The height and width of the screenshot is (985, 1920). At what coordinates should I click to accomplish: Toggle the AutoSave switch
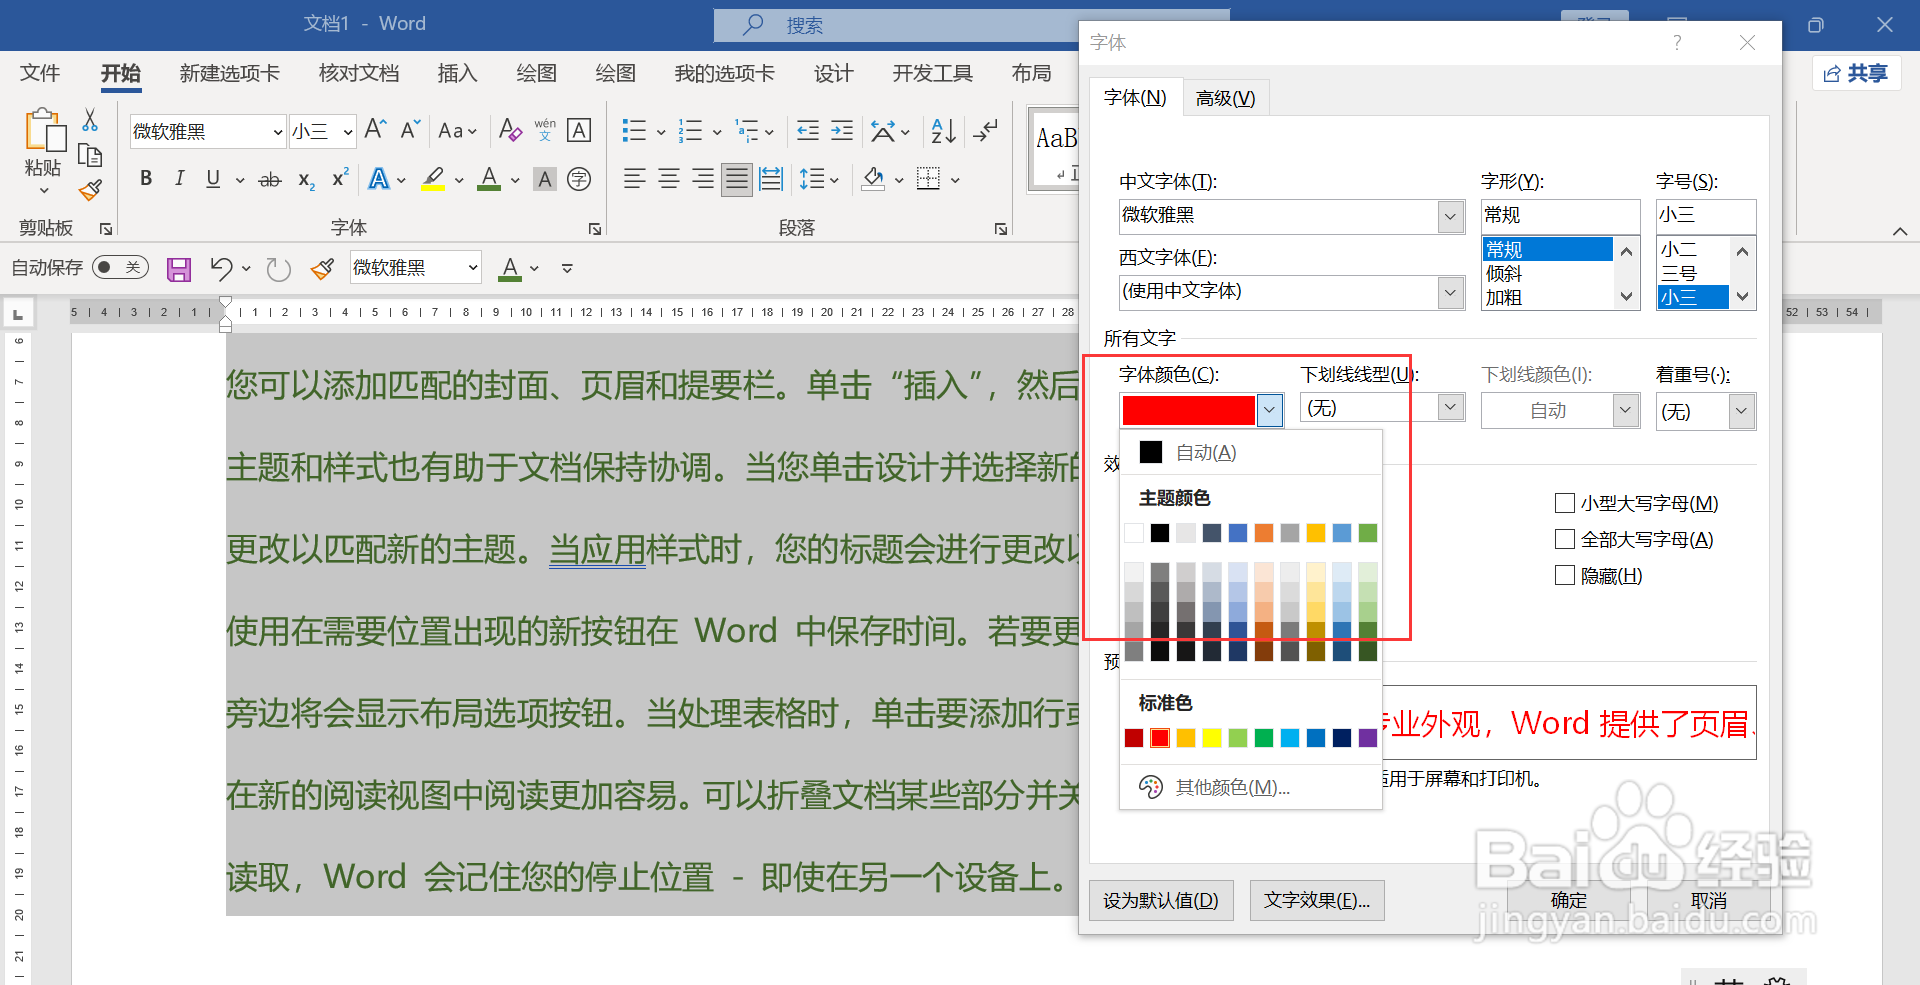(120, 267)
